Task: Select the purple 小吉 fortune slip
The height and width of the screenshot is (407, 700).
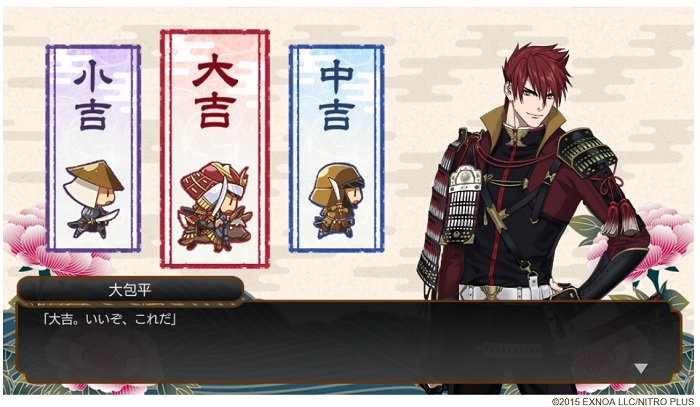Action: [x=93, y=149]
